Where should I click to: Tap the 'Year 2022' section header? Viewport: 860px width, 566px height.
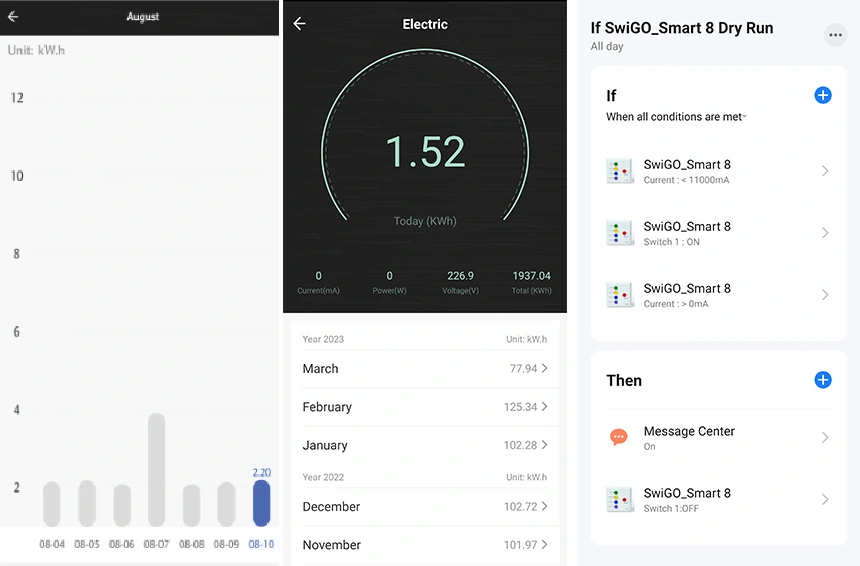point(323,477)
